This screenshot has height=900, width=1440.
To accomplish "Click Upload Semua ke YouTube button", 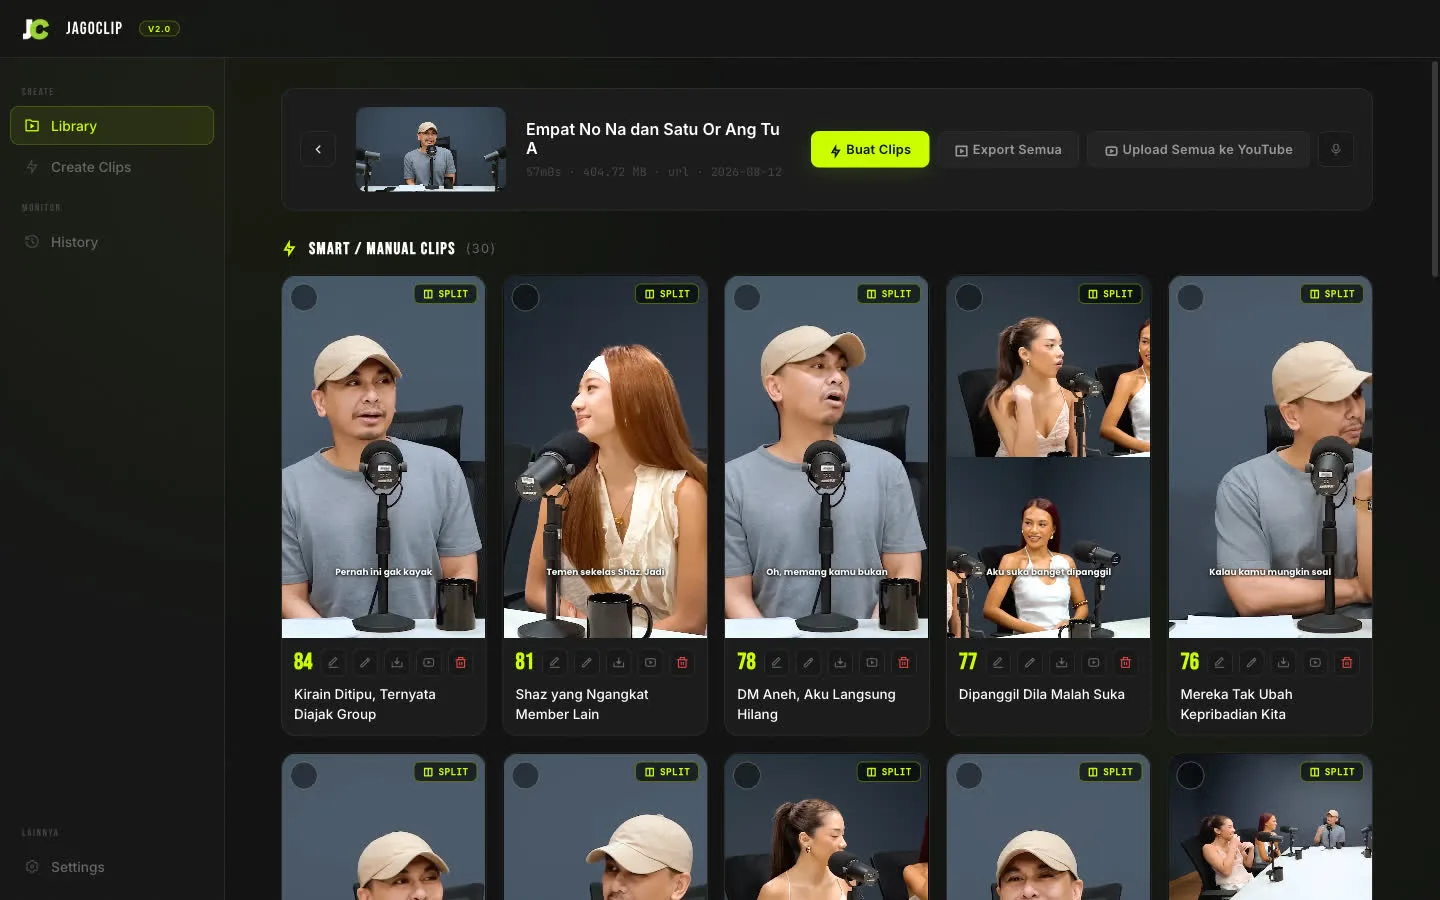I will point(1198,149).
